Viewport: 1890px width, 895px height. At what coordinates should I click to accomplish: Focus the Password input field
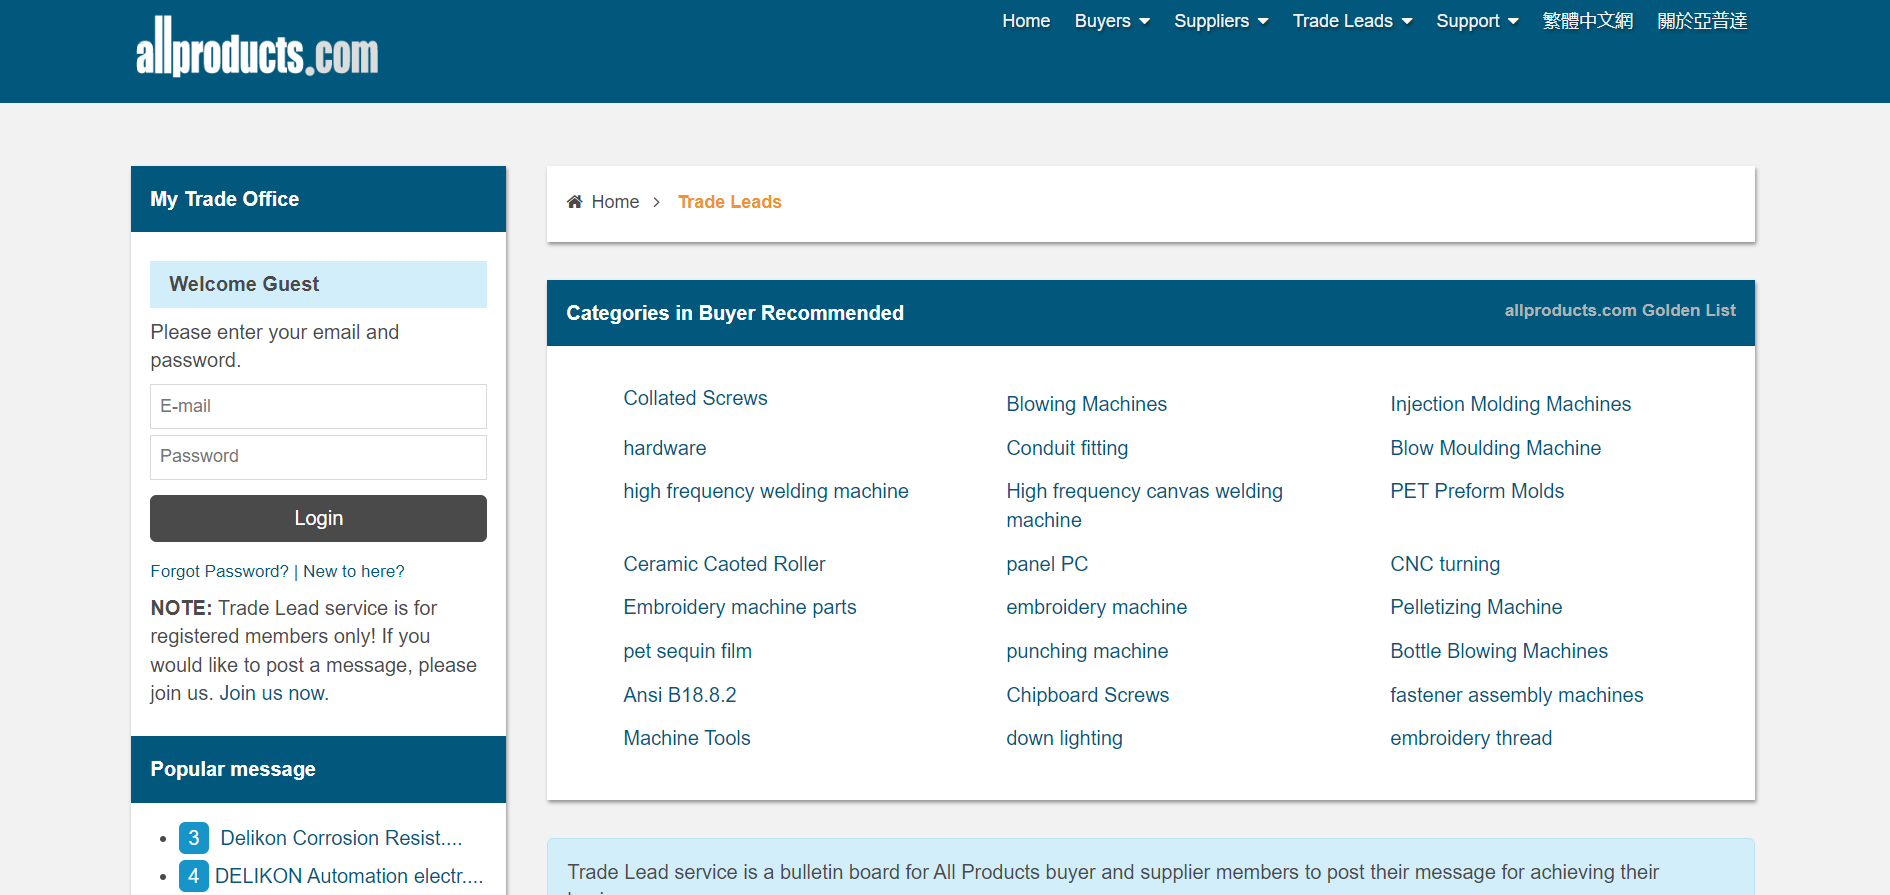coord(318,457)
